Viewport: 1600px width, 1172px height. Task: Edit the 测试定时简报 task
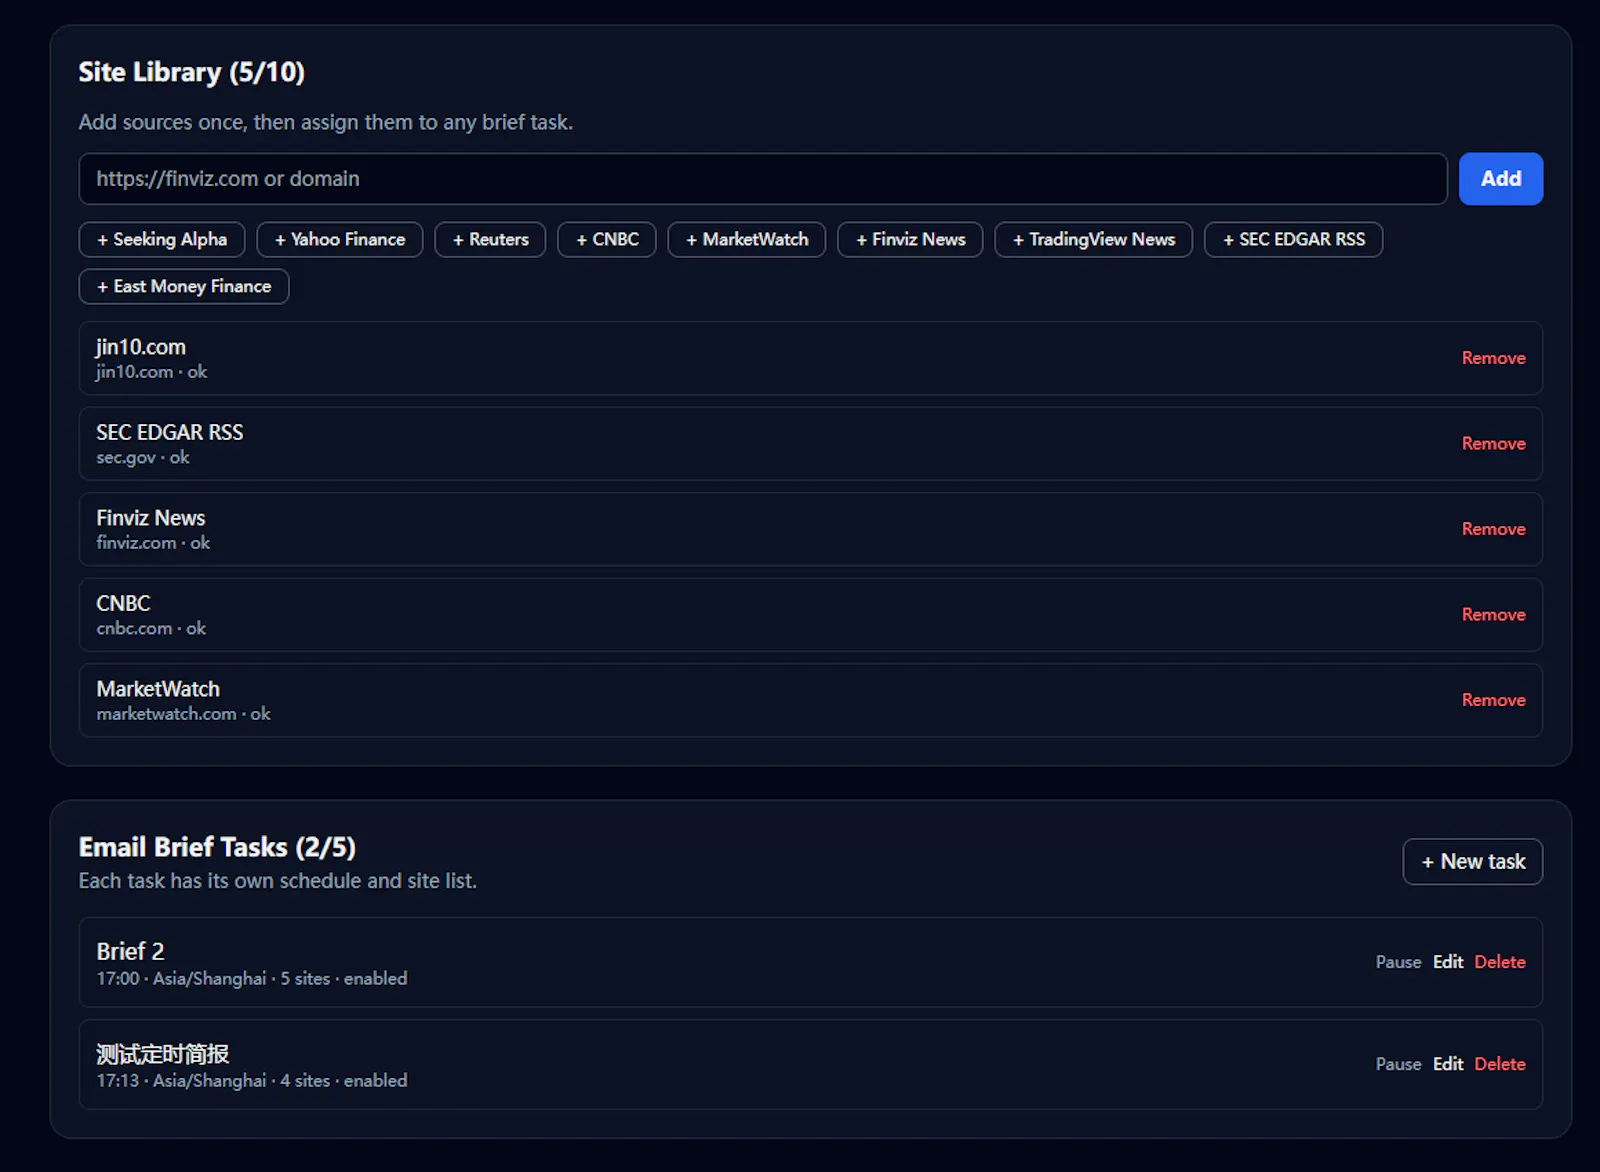pyautogui.click(x=1447, y=1064)
